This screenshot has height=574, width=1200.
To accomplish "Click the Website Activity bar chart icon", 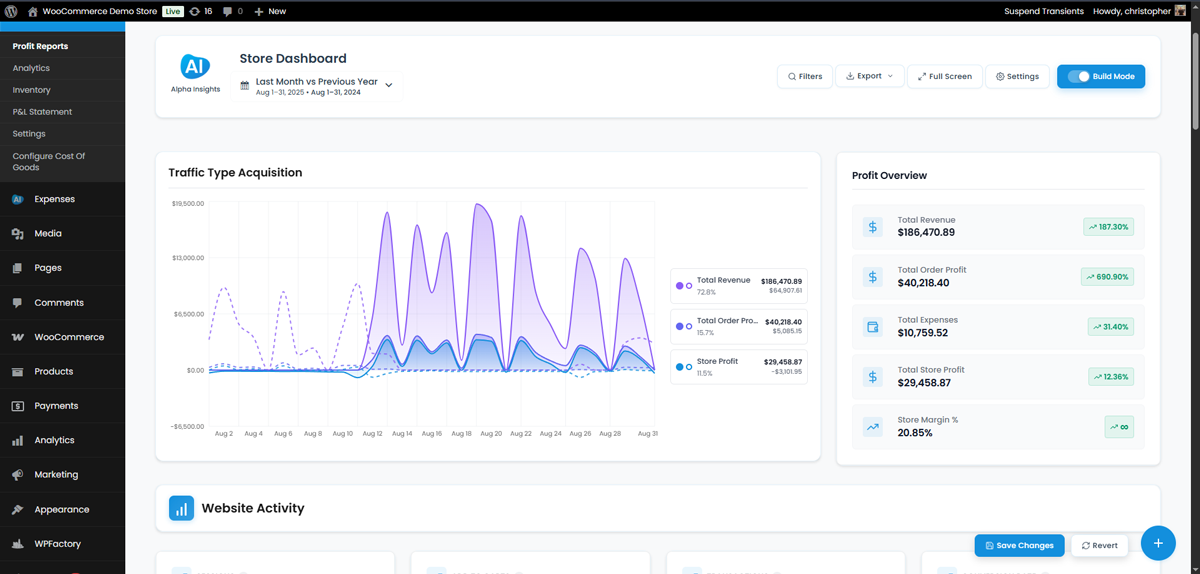I will pos(181,508).
